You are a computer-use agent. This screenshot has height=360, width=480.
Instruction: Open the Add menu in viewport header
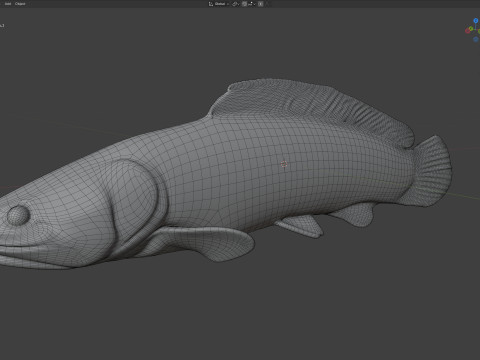(x=8, y=4)
